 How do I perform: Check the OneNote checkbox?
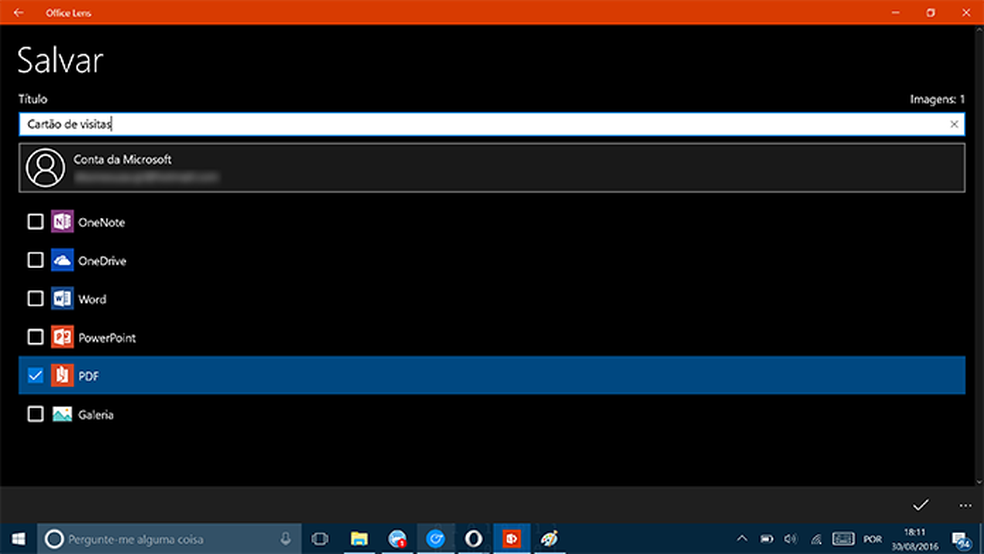coord(35,221)
